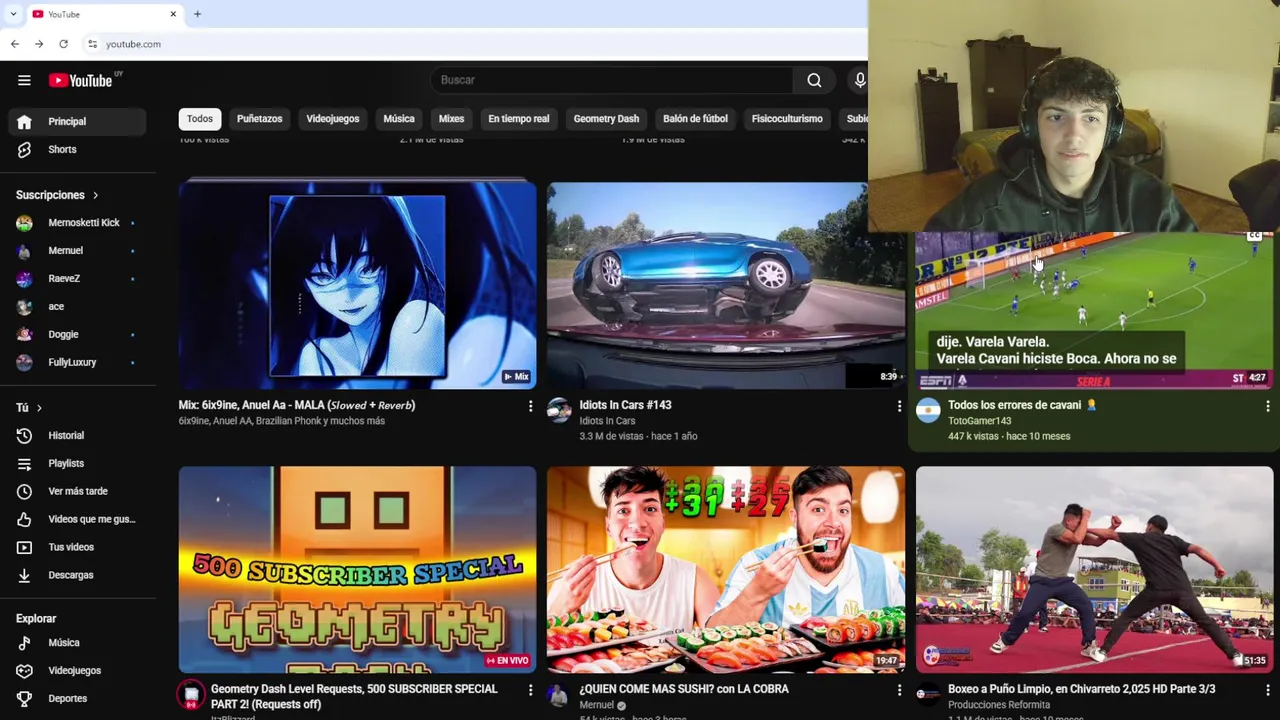Screen dimensions: 1280x720
Task: Go back in browser
Action: coord(15,44)
